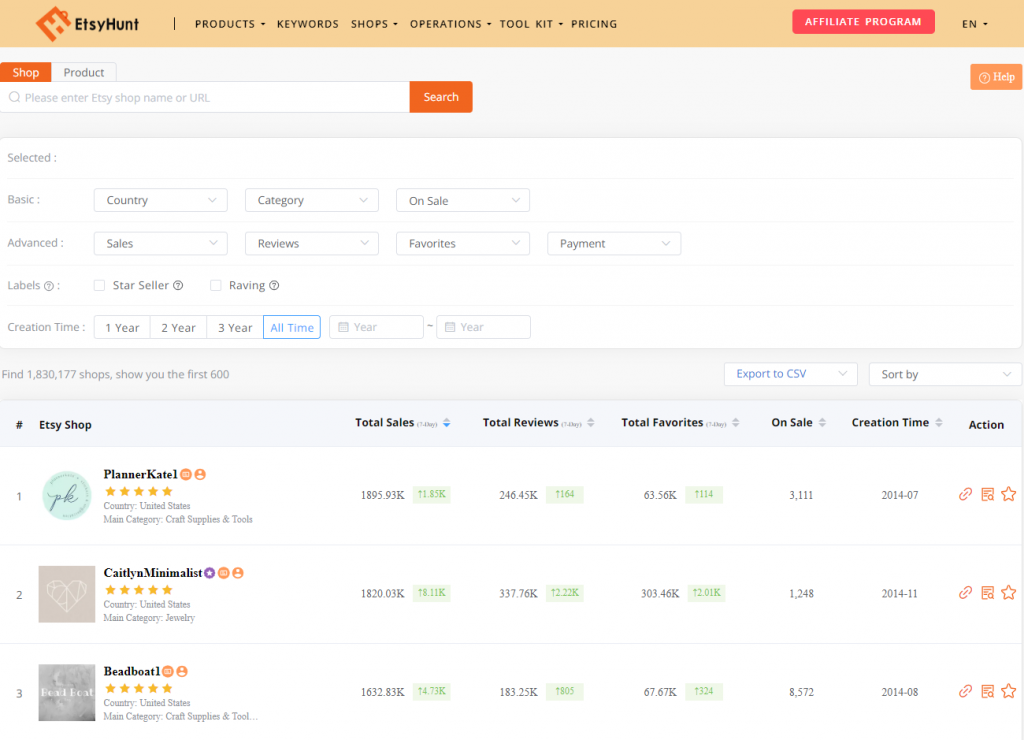This screenshot has height=740, width=1024.
Task: Open the Country dropdown
Action: point(160,199)
